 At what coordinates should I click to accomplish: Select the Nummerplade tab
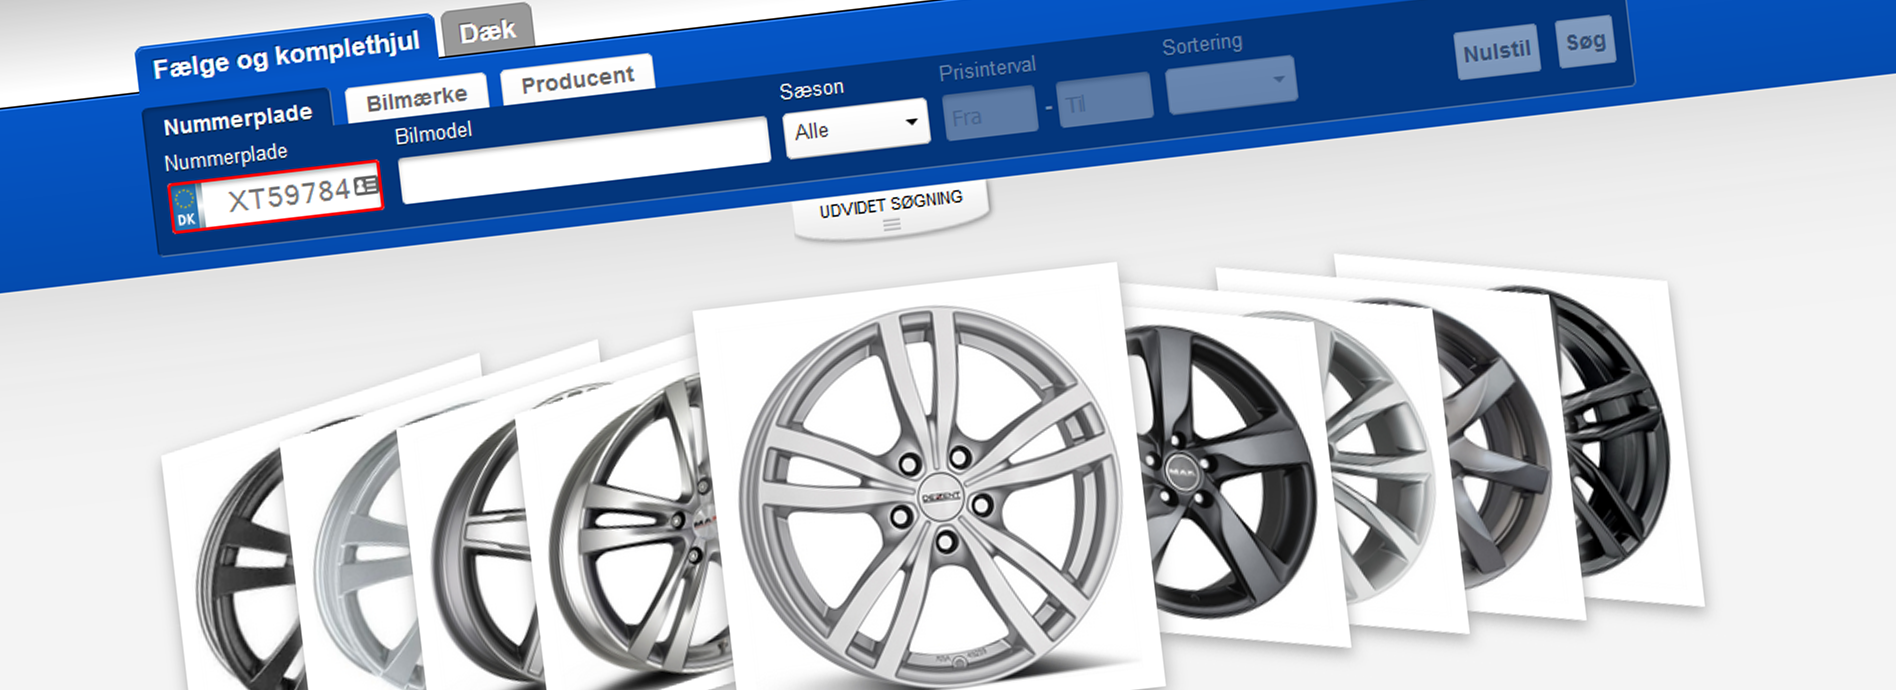coord(237,119)
